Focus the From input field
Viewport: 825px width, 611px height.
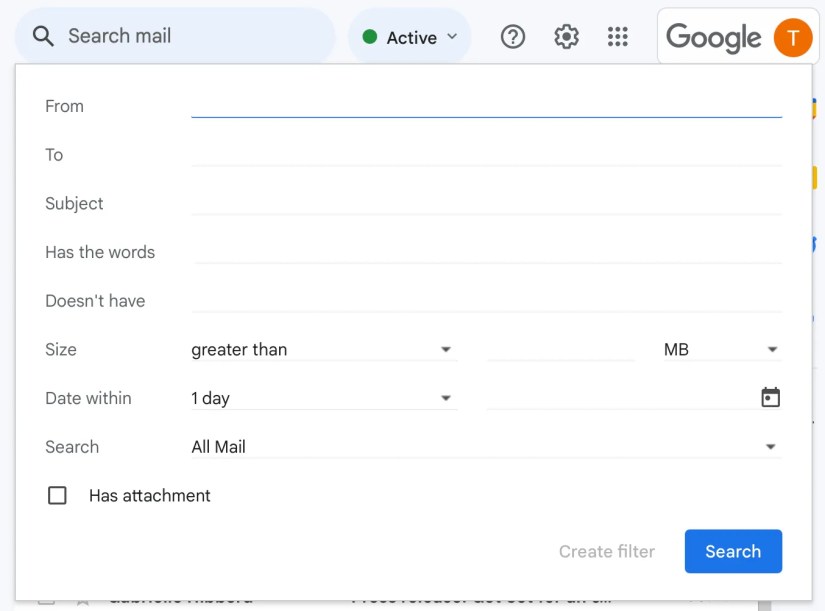486,106
